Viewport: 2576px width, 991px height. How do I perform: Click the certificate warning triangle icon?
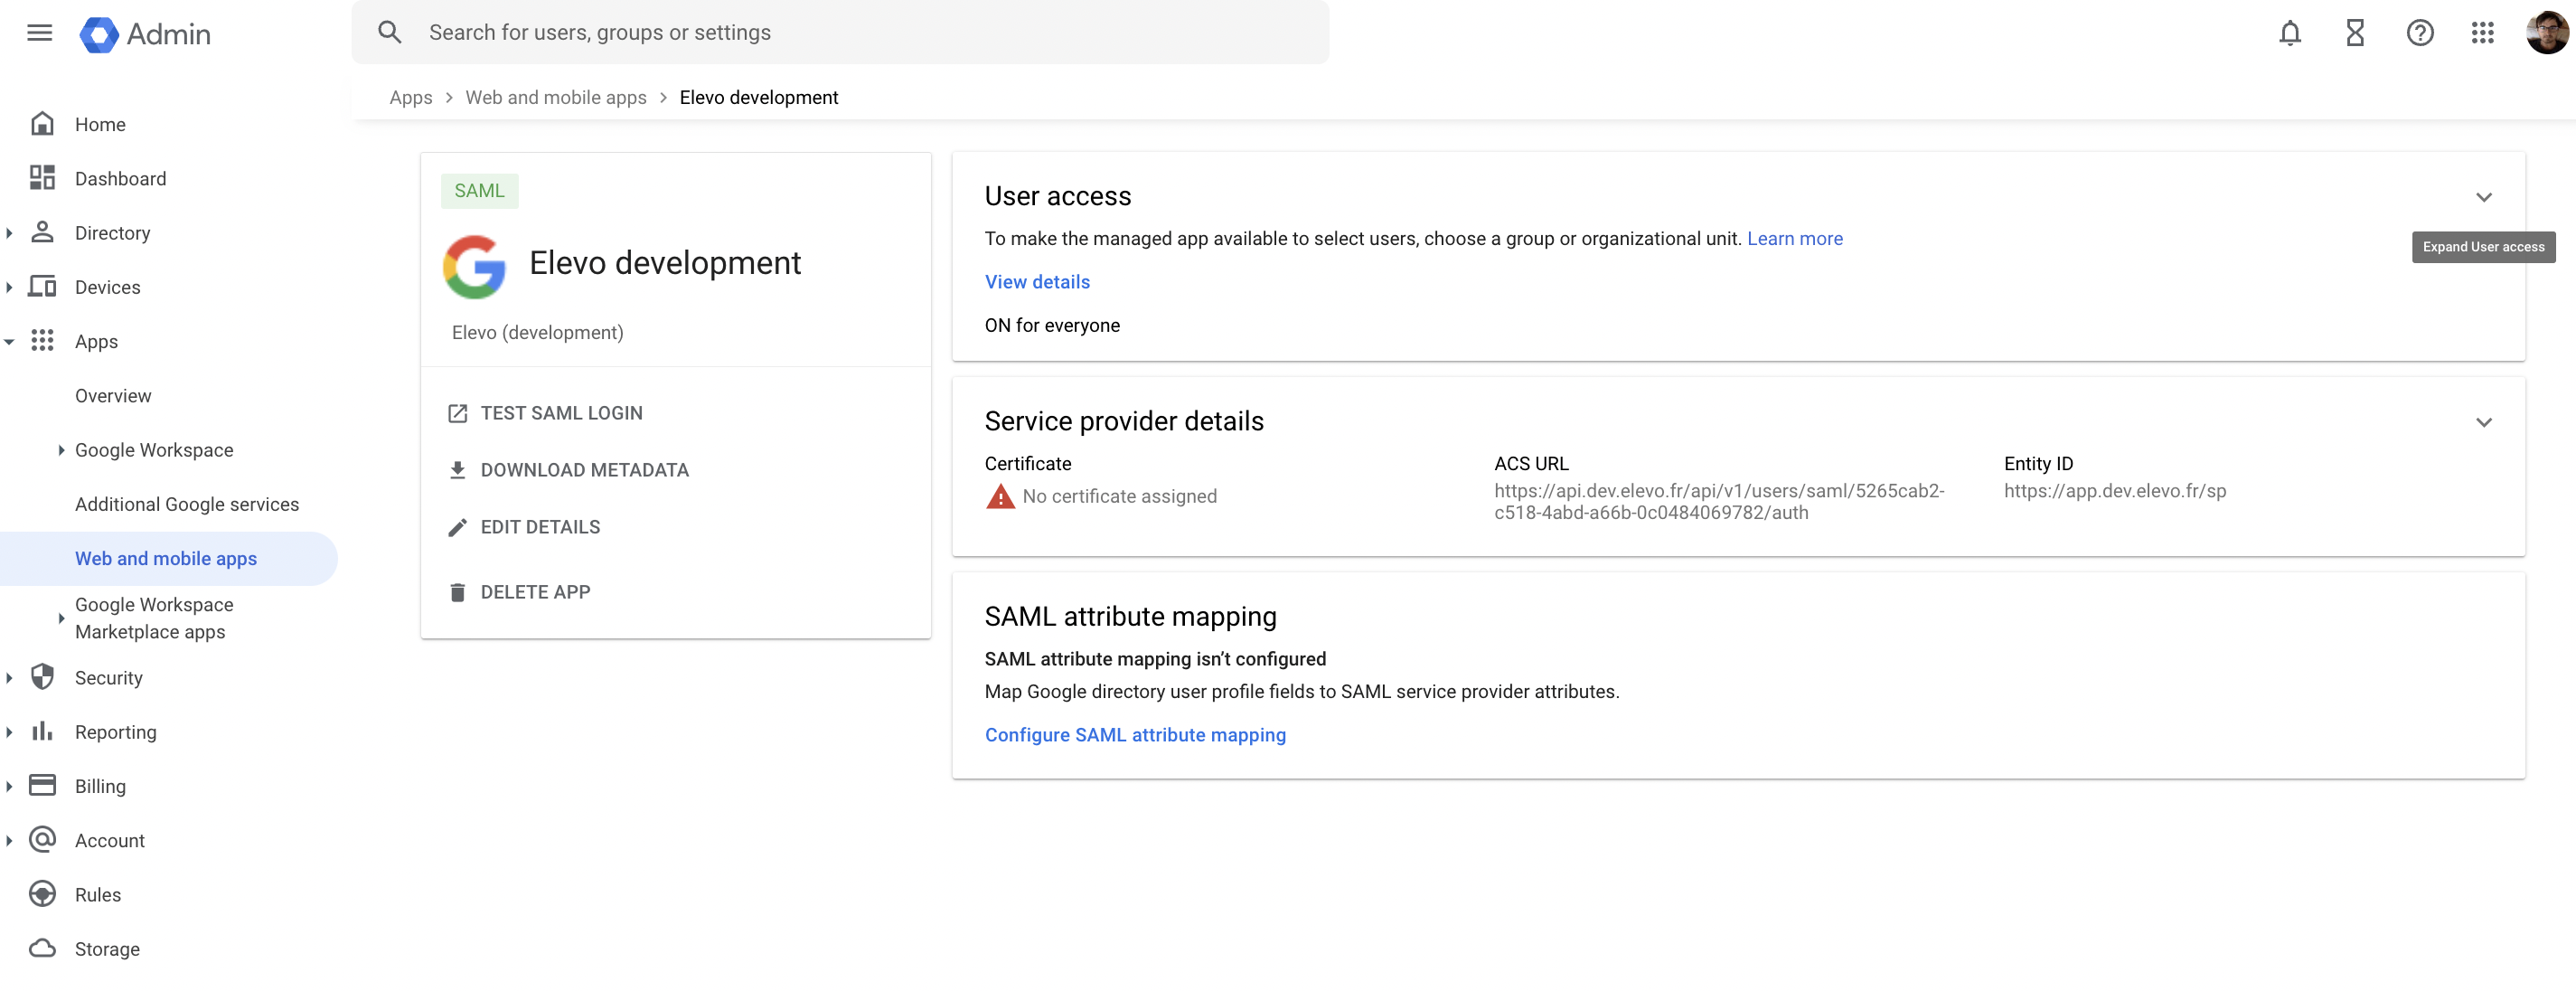[x=1000, y=496]
